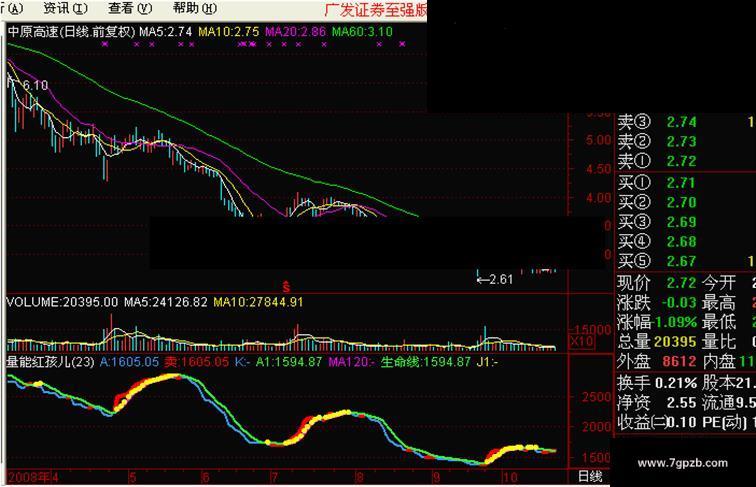The width and height of the screenshot is (756, 487).
Task: Click the www.7gpzb.com link
Action: click(x=682, y=463)
